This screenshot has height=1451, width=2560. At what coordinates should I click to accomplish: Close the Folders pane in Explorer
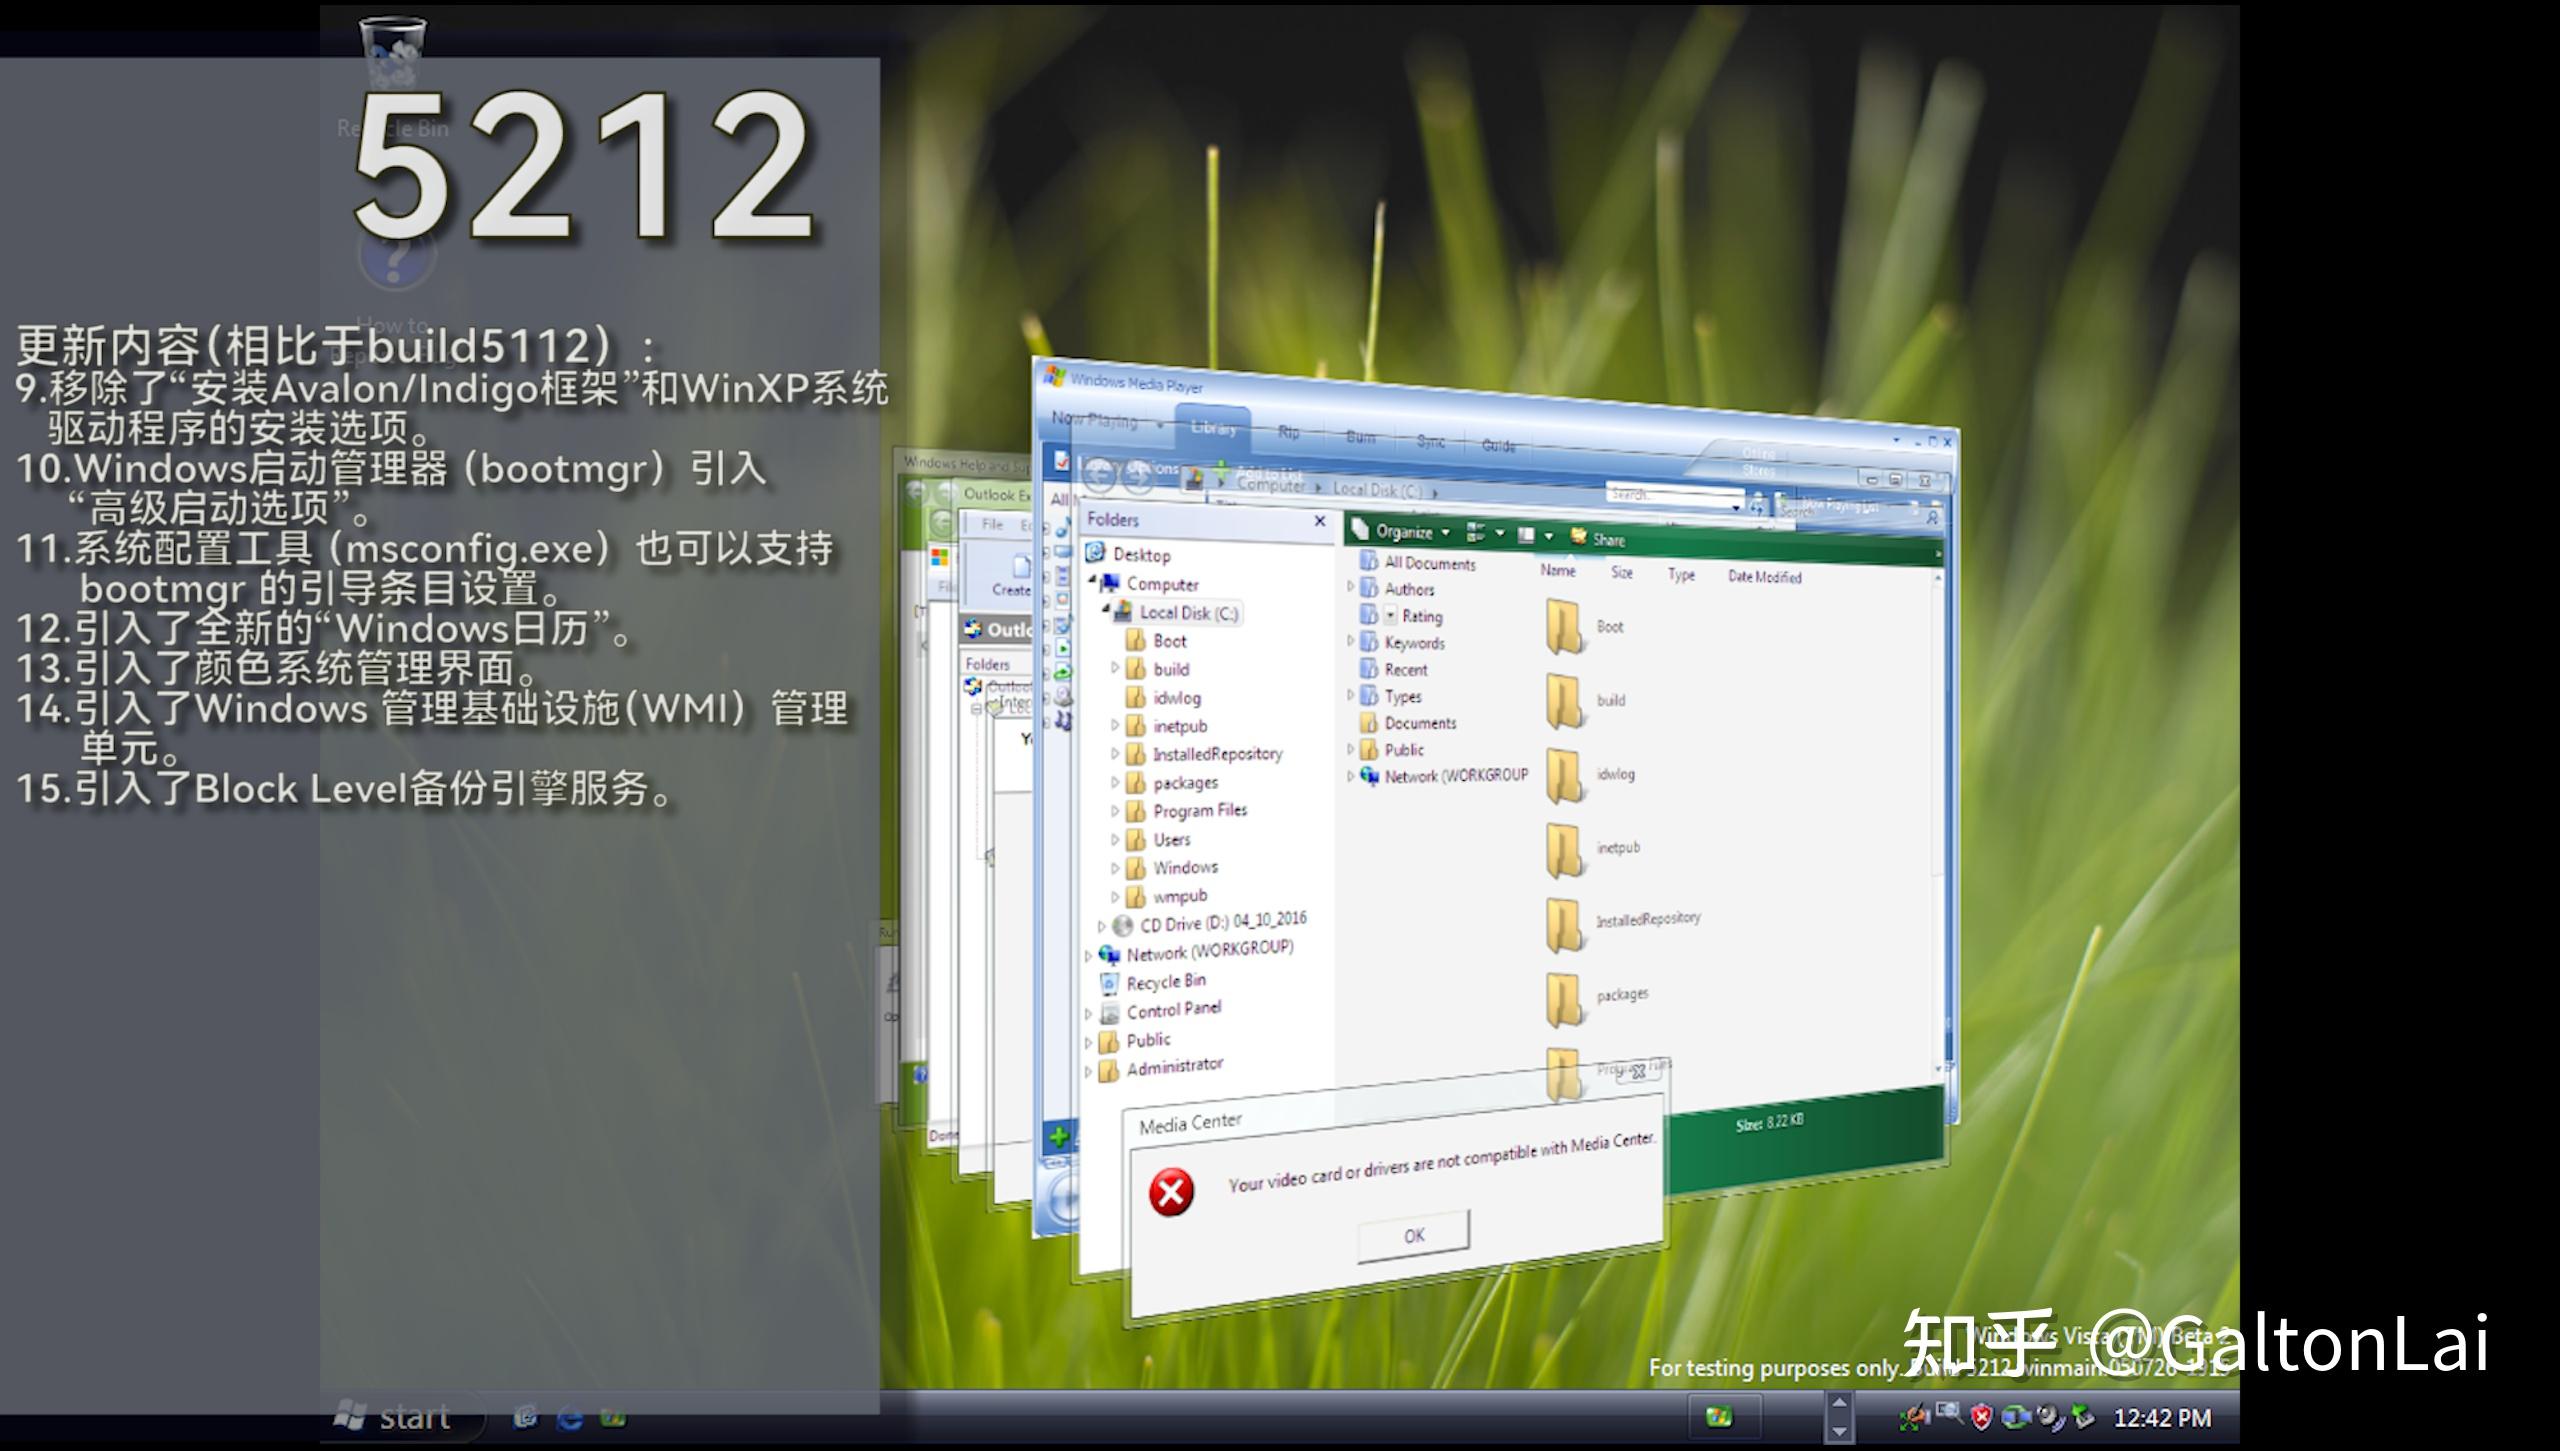pos(1320,521)
